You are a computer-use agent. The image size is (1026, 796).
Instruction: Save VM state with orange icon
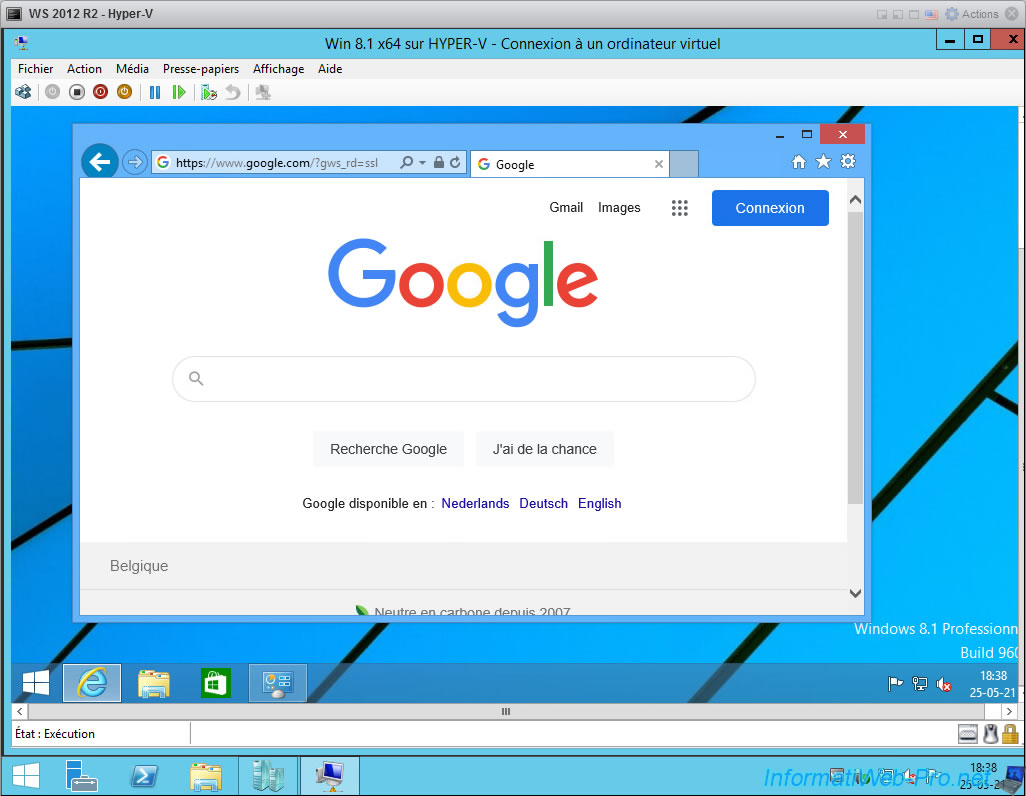(124, 92)
